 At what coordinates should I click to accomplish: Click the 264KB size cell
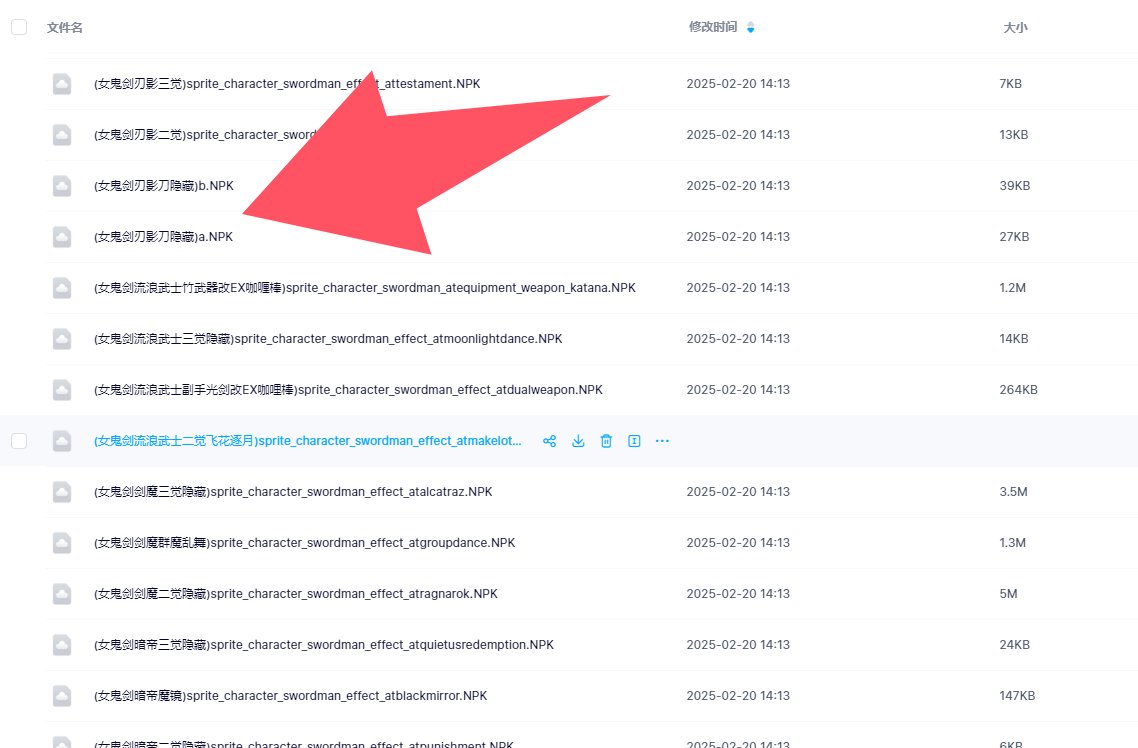[x=1018, y=390]
